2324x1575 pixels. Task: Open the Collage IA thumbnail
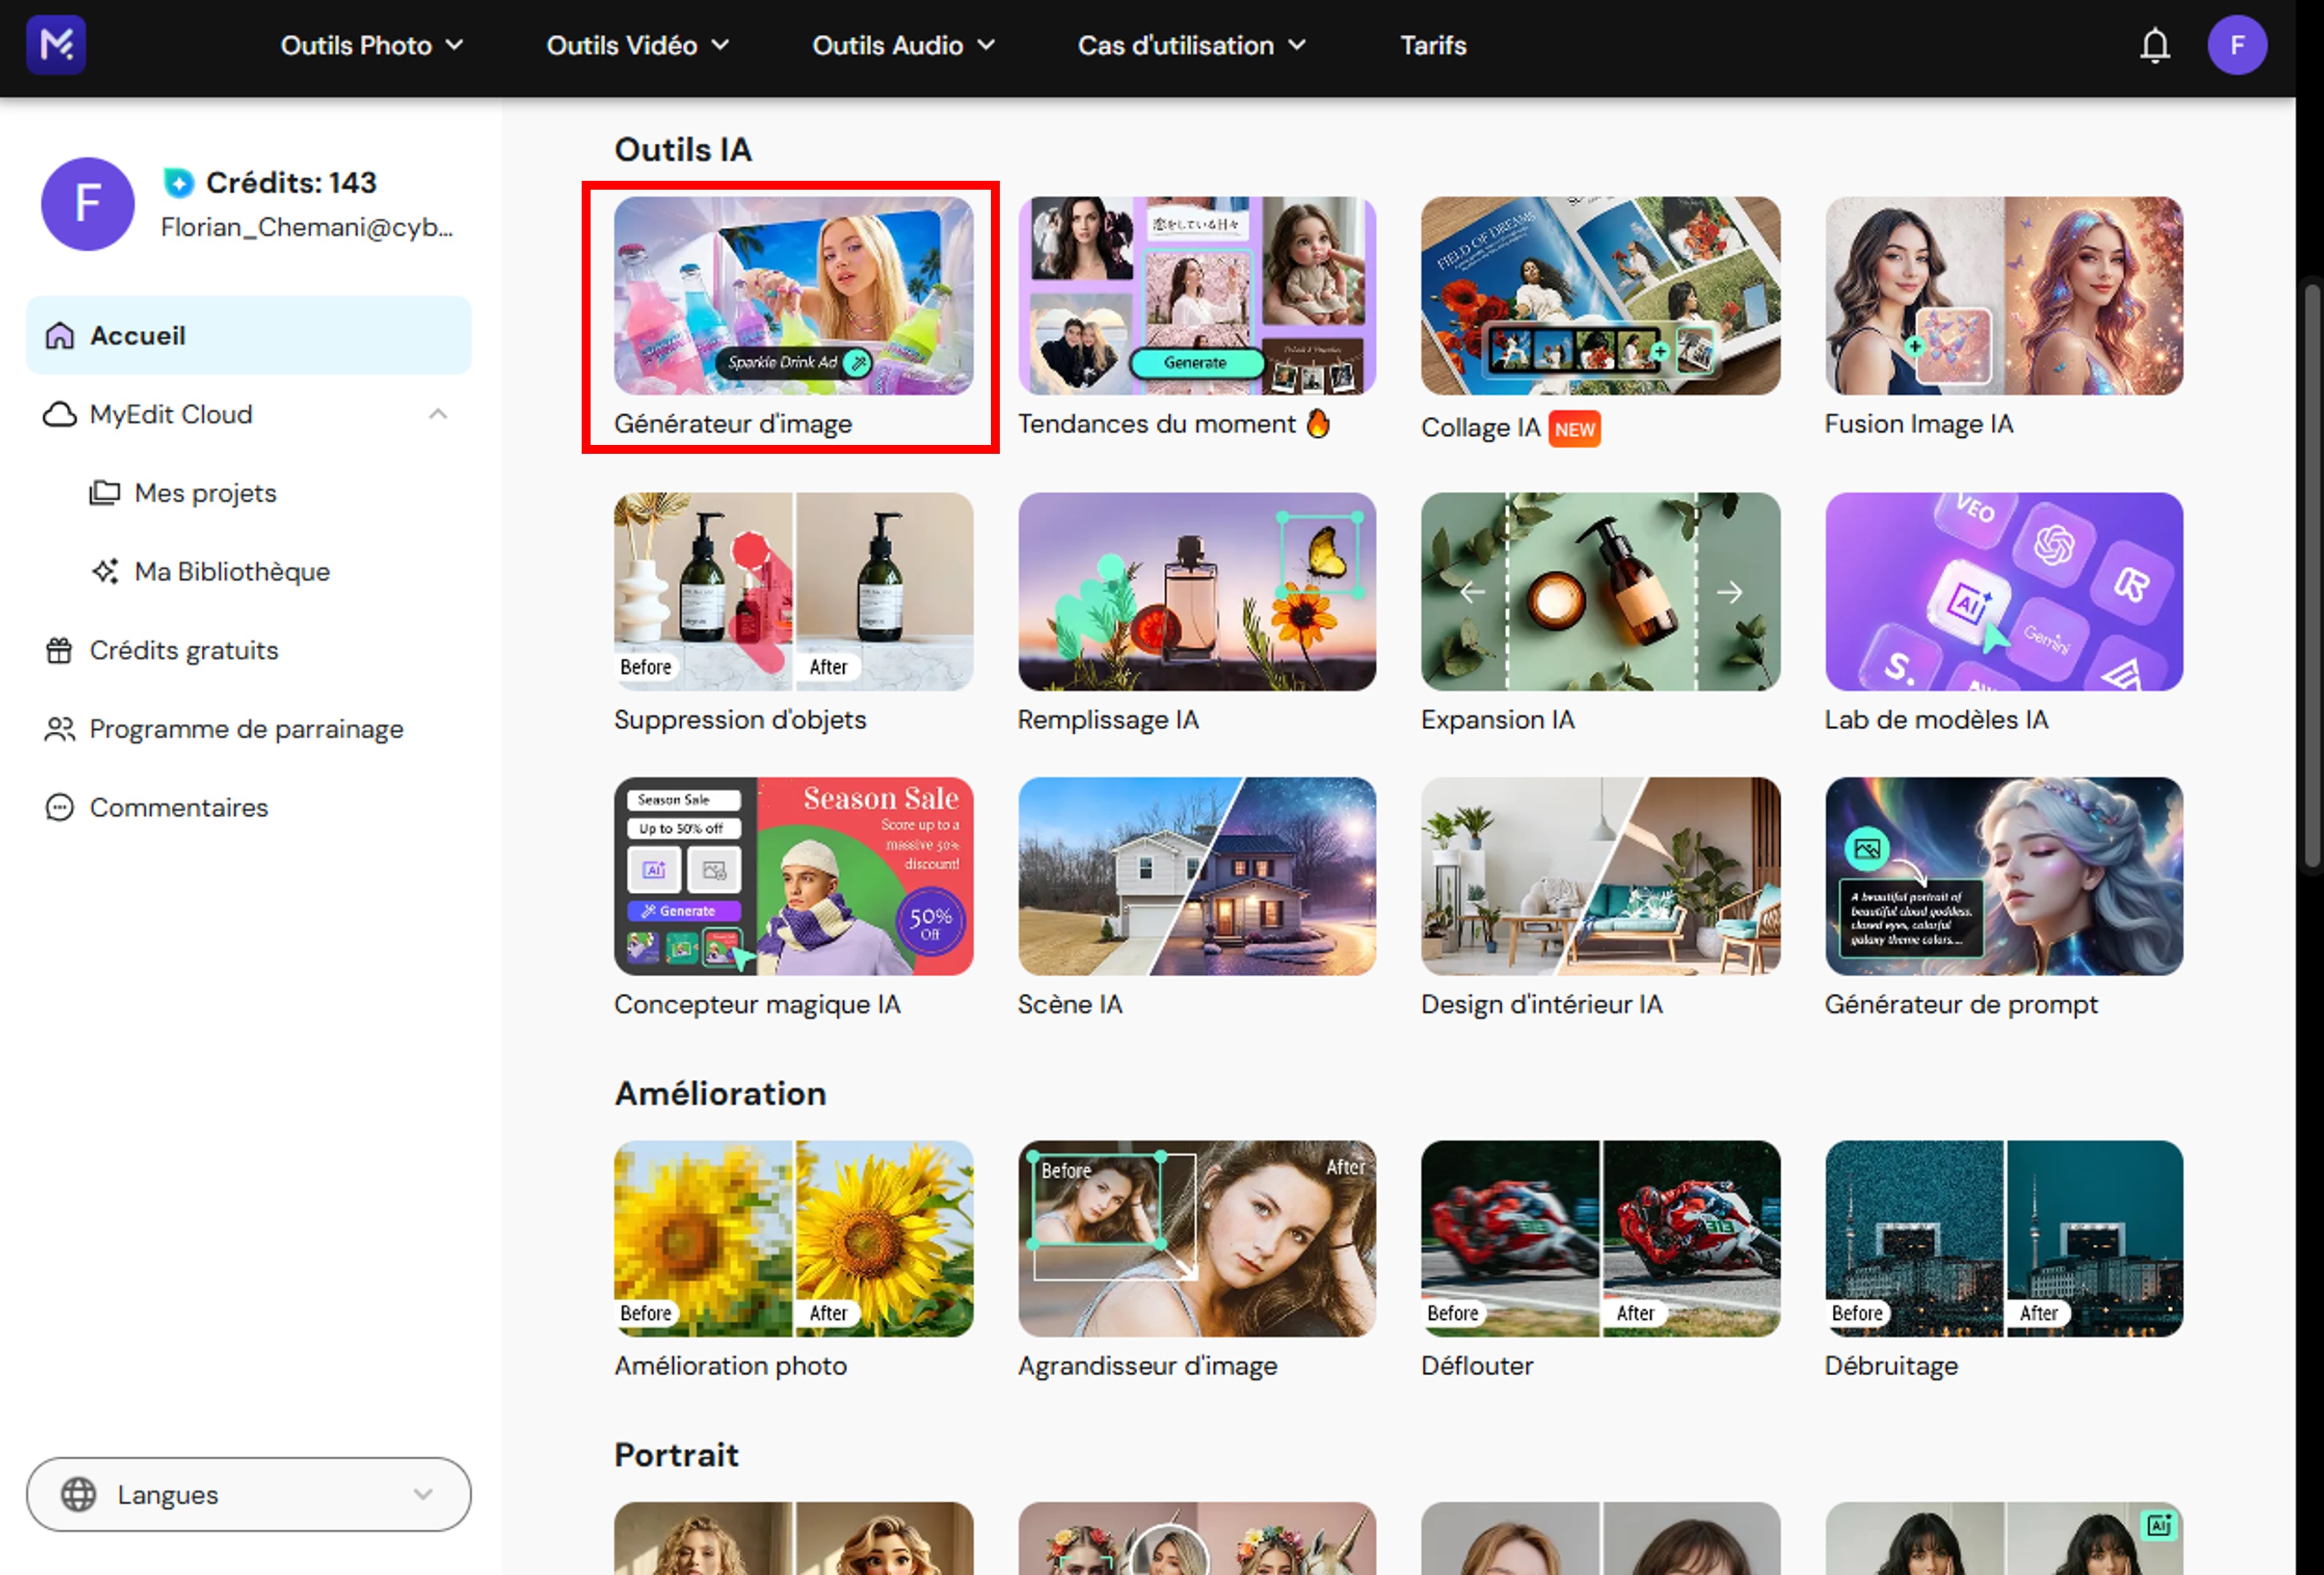pyautogui.click(x=1600, y=295)
